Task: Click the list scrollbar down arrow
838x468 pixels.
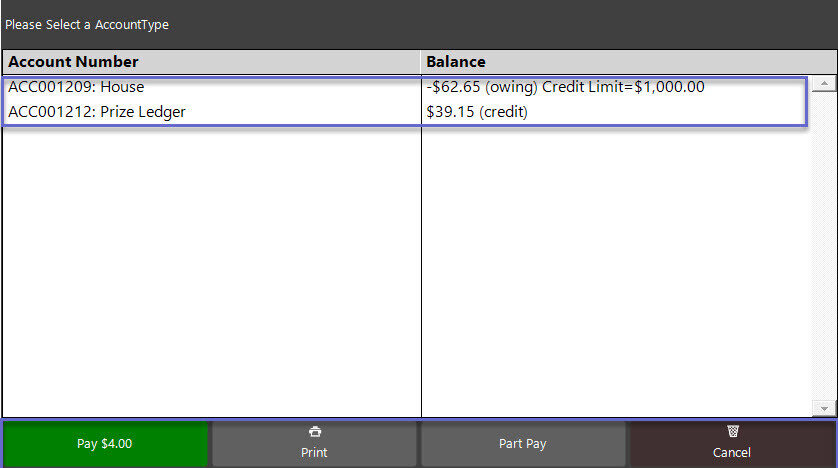Action: (824, 409)
